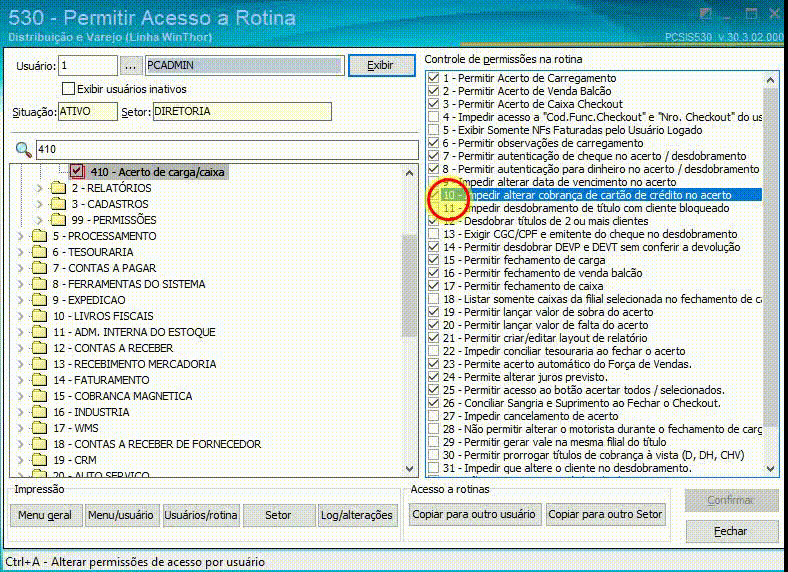Screen dimensions: 788x572
Task: Click folder icon of 19 - CRM
Action: coord(39,460)
